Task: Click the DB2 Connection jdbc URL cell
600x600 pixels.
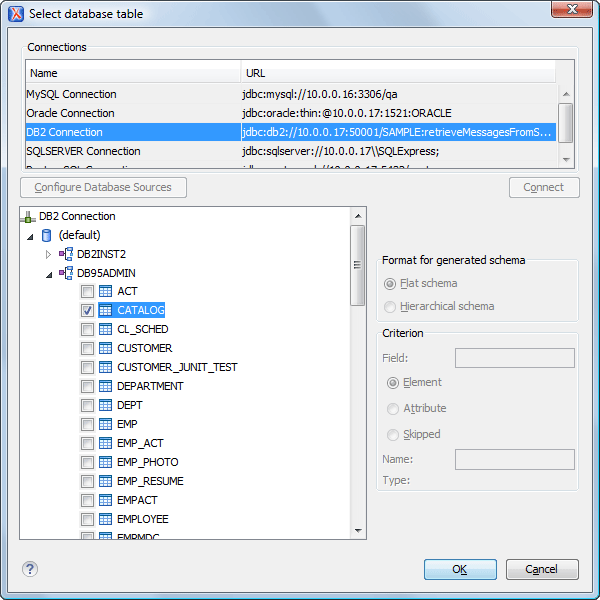Action: tap(398, 132)
